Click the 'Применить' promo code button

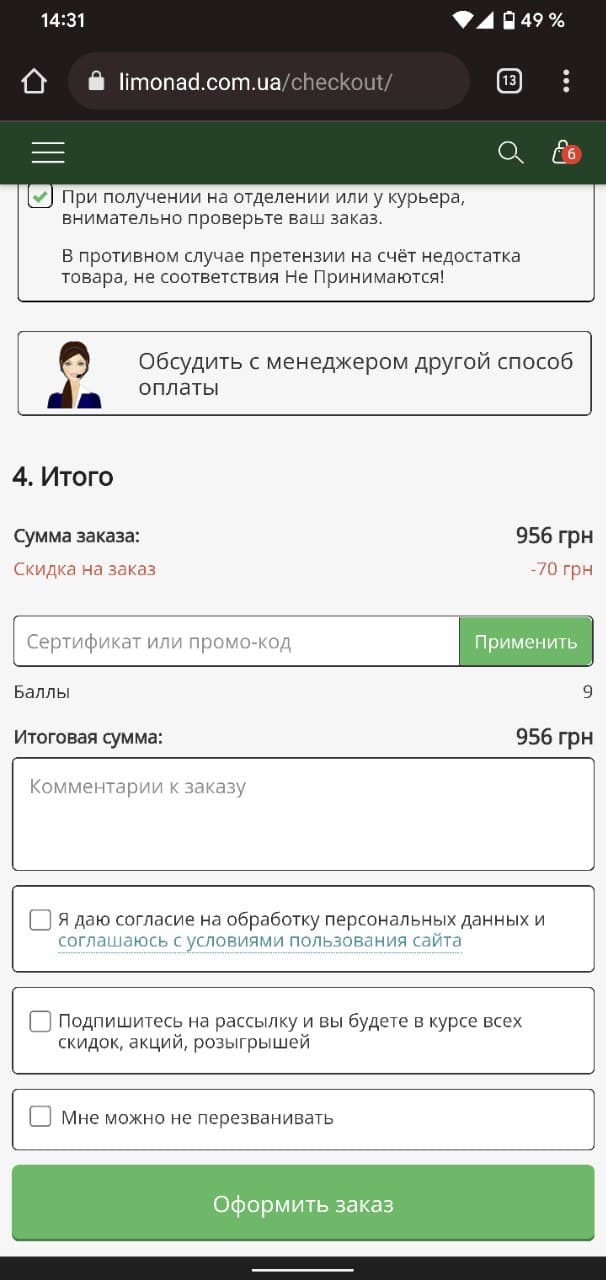[x=526, y=641]
